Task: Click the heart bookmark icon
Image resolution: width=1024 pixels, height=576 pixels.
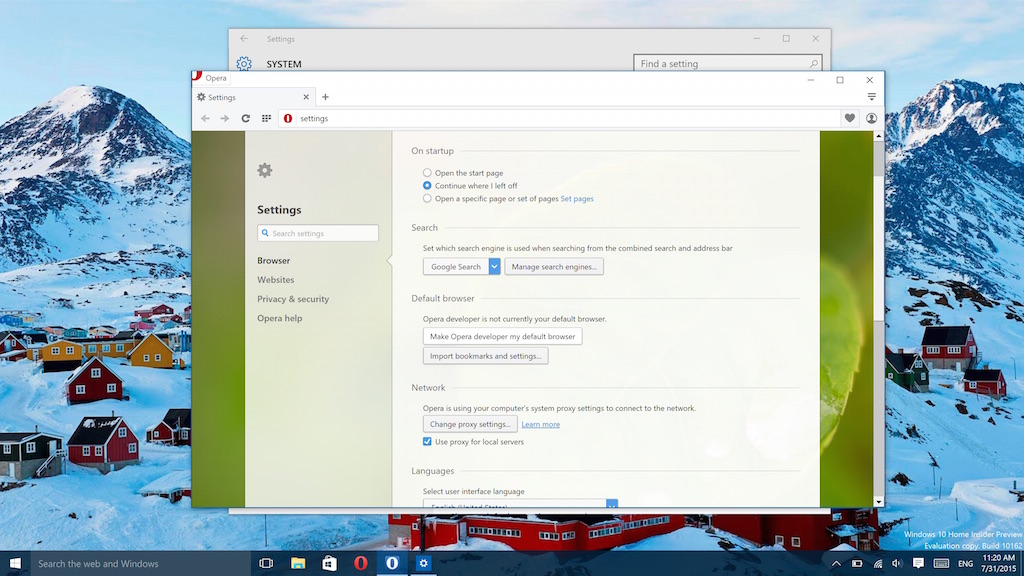Action: [x=850, y=118]
